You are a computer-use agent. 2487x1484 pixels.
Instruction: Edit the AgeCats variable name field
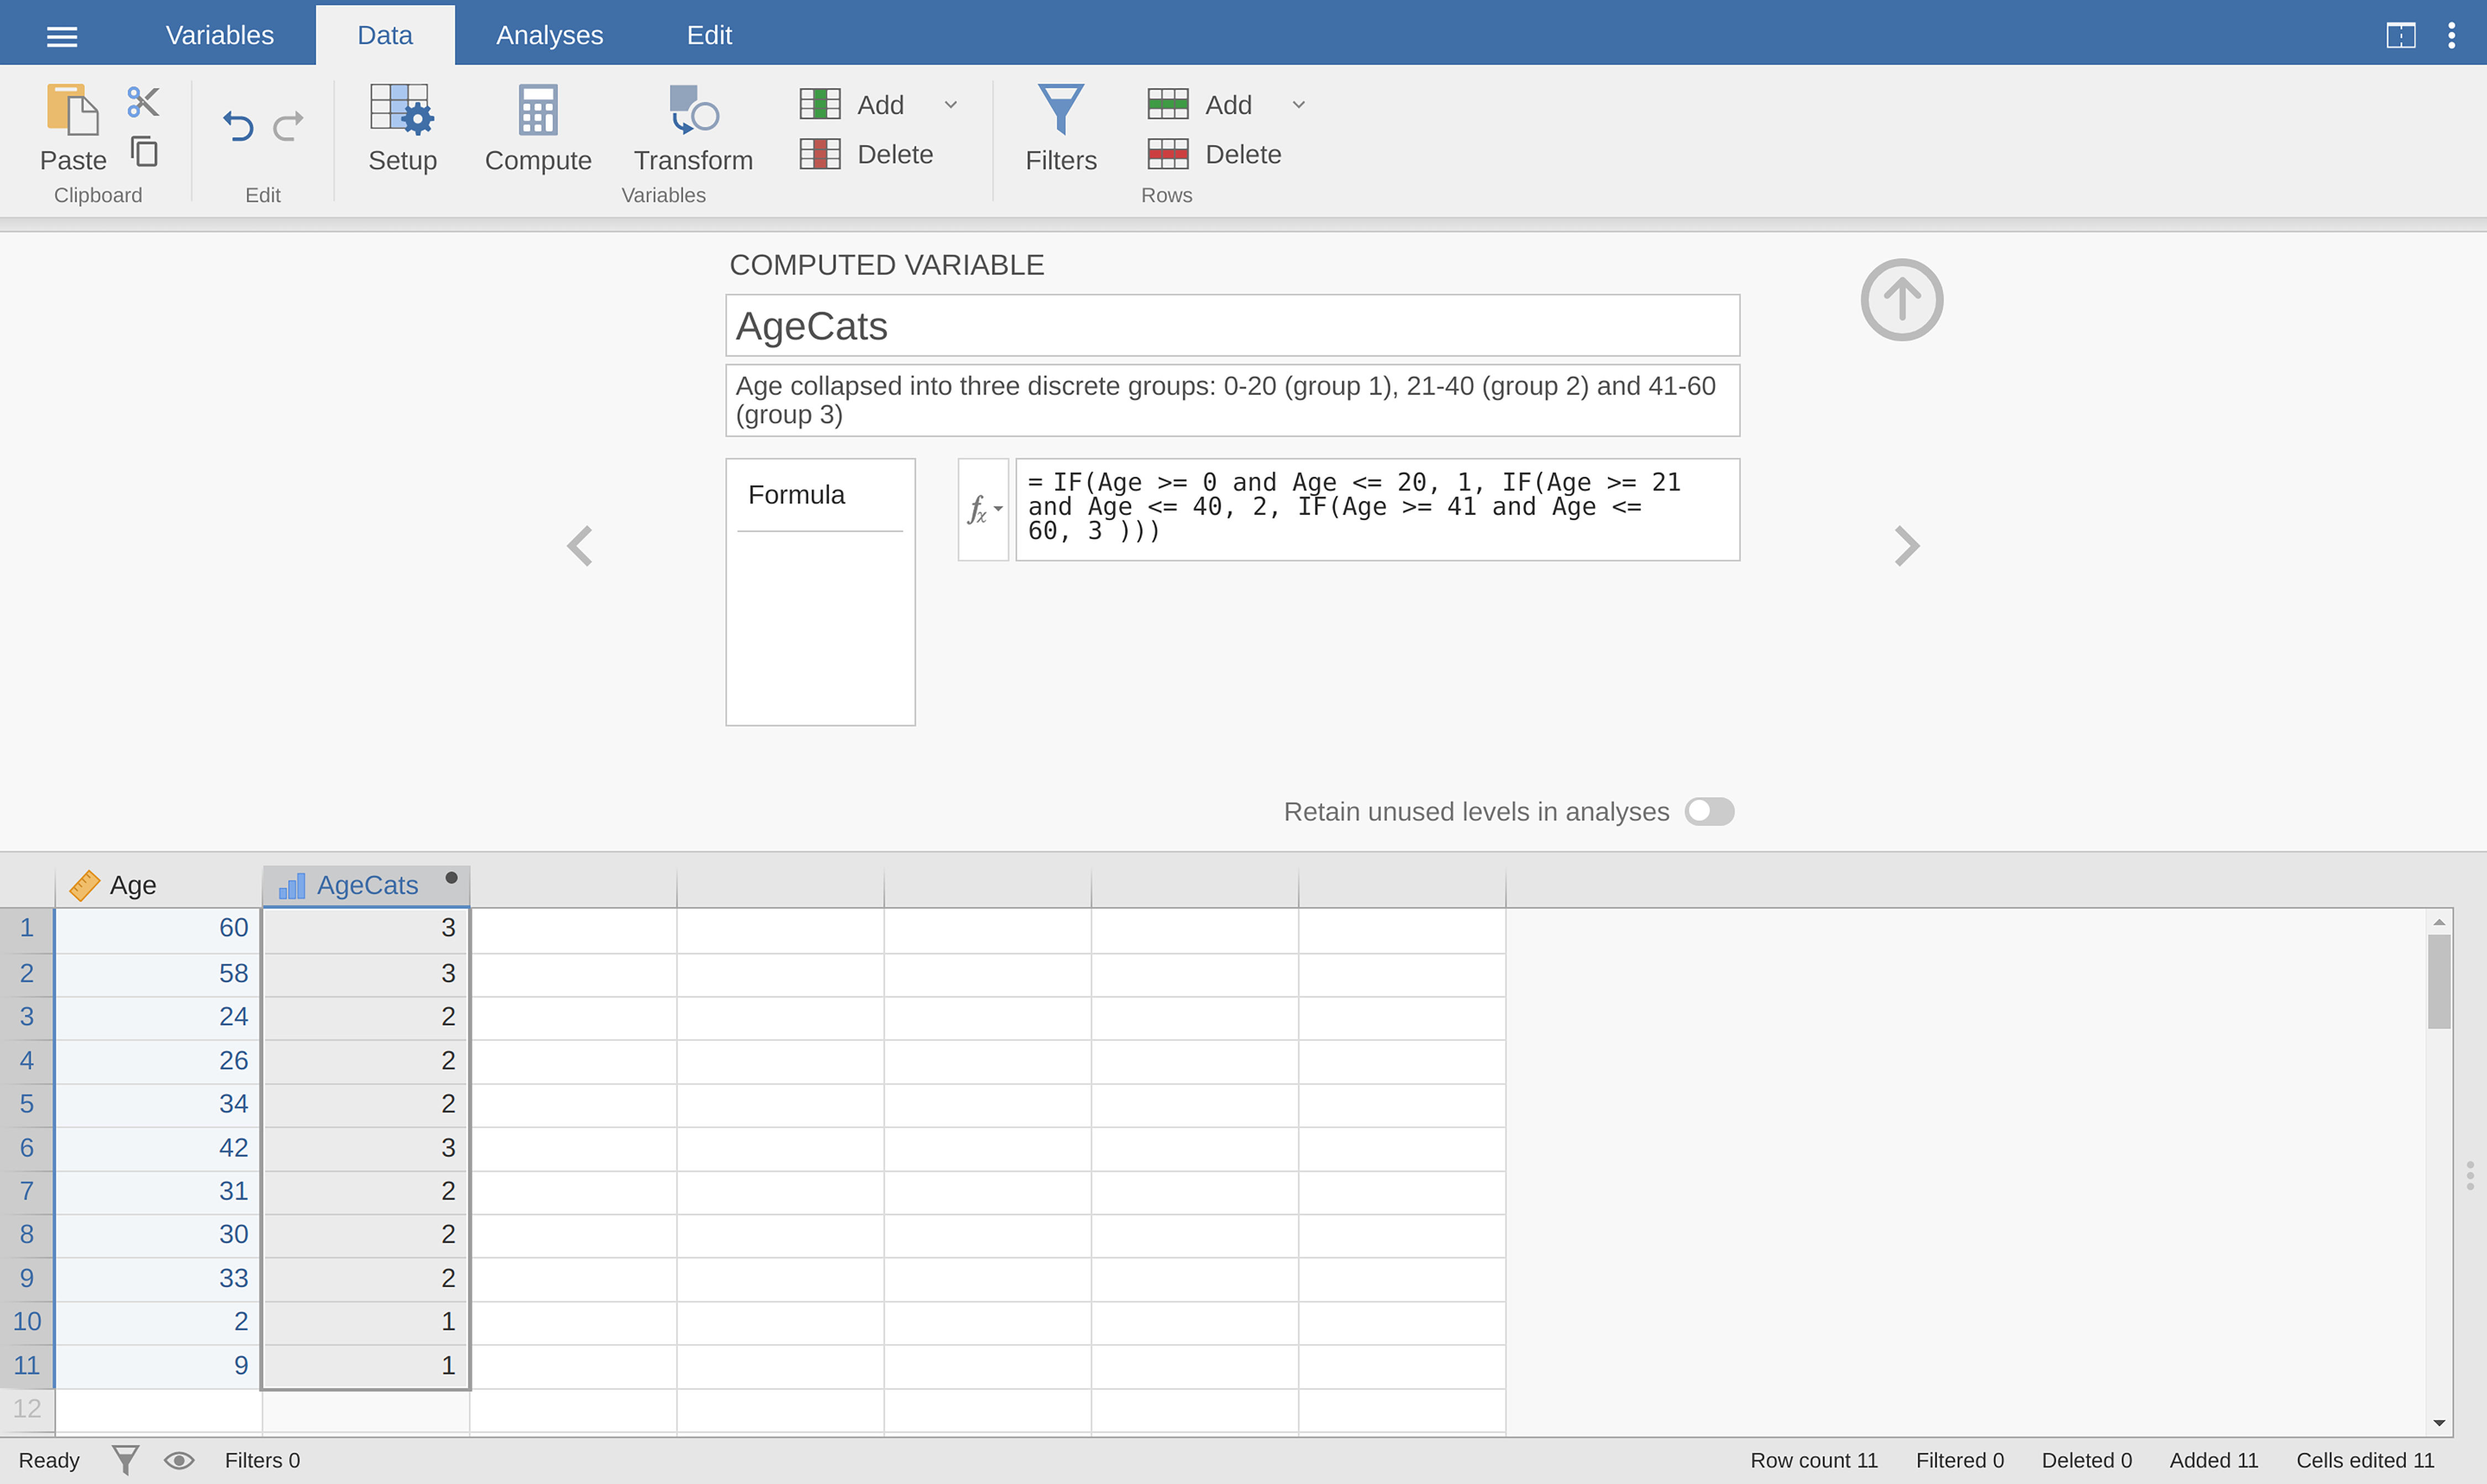1232,325
